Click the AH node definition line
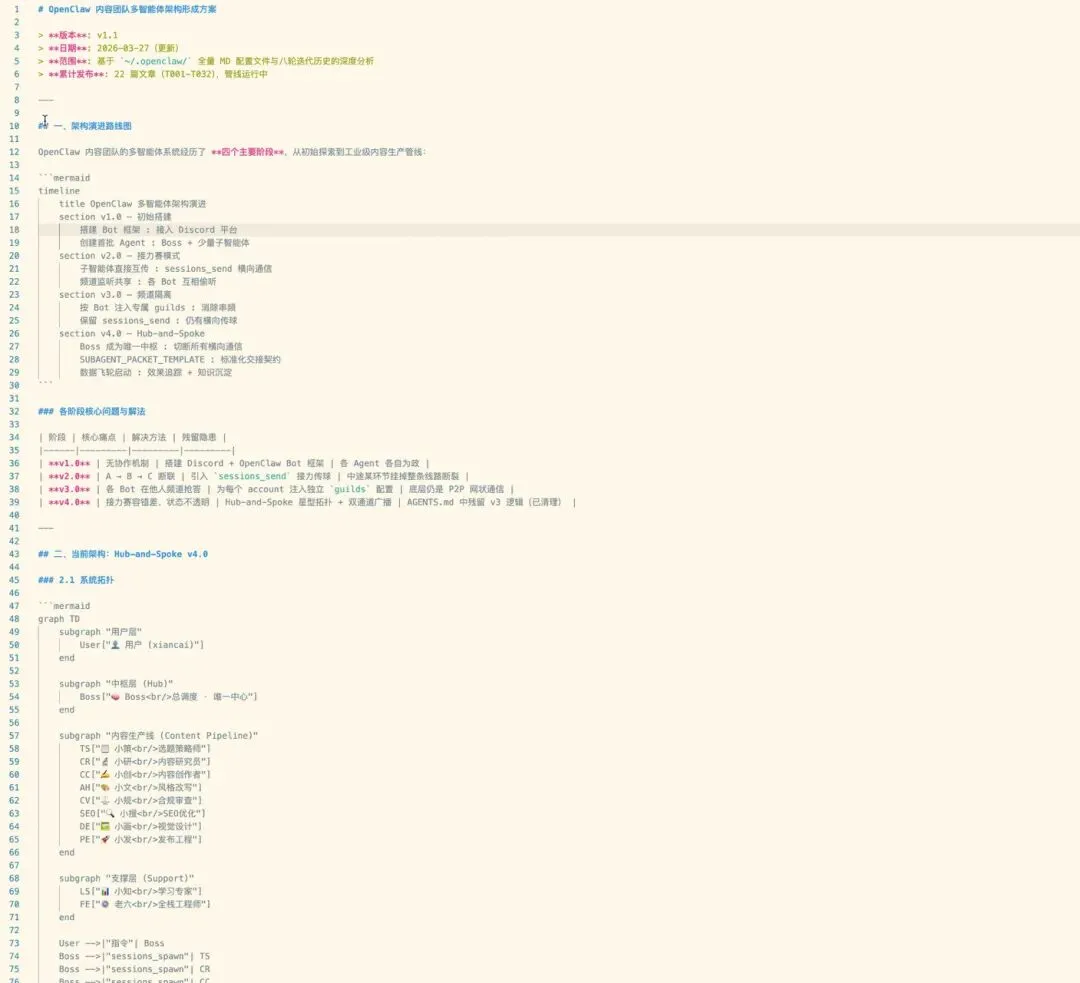 [141, 787]
